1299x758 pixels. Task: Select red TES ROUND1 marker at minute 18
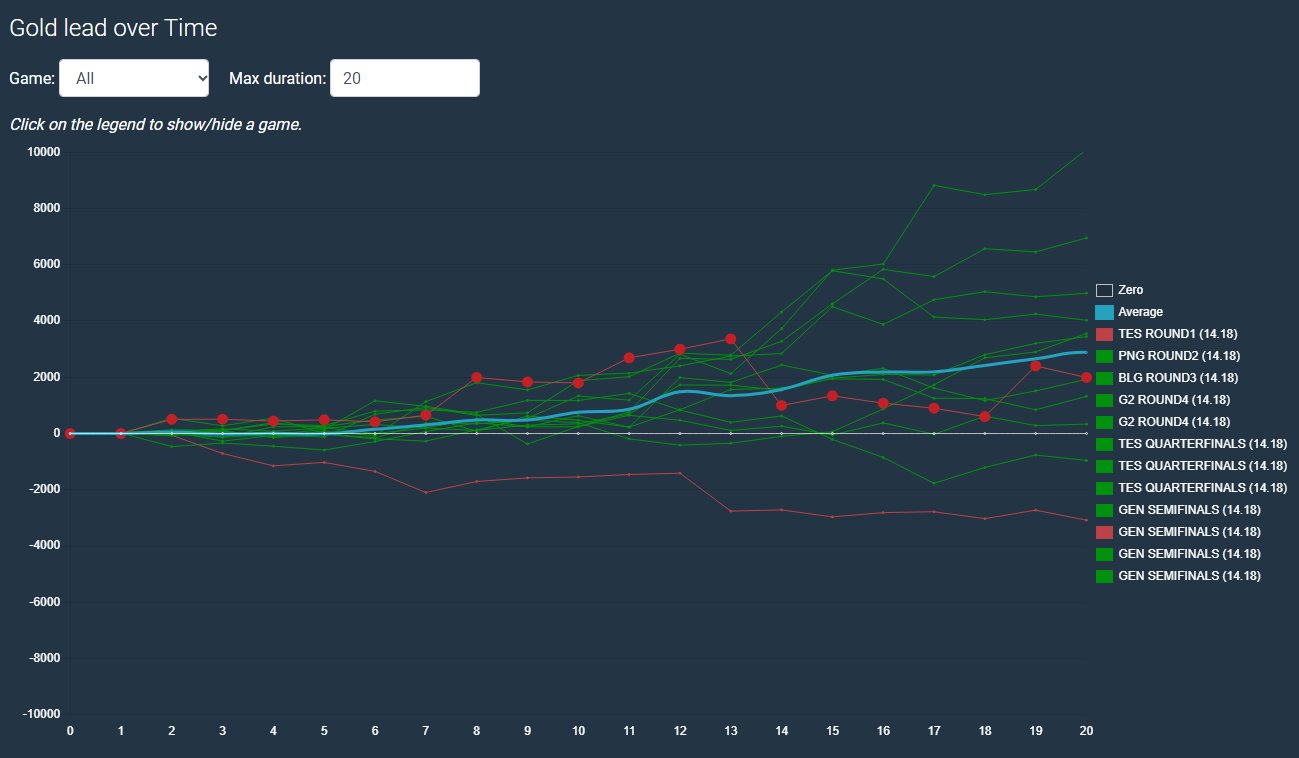coord(985,416)
